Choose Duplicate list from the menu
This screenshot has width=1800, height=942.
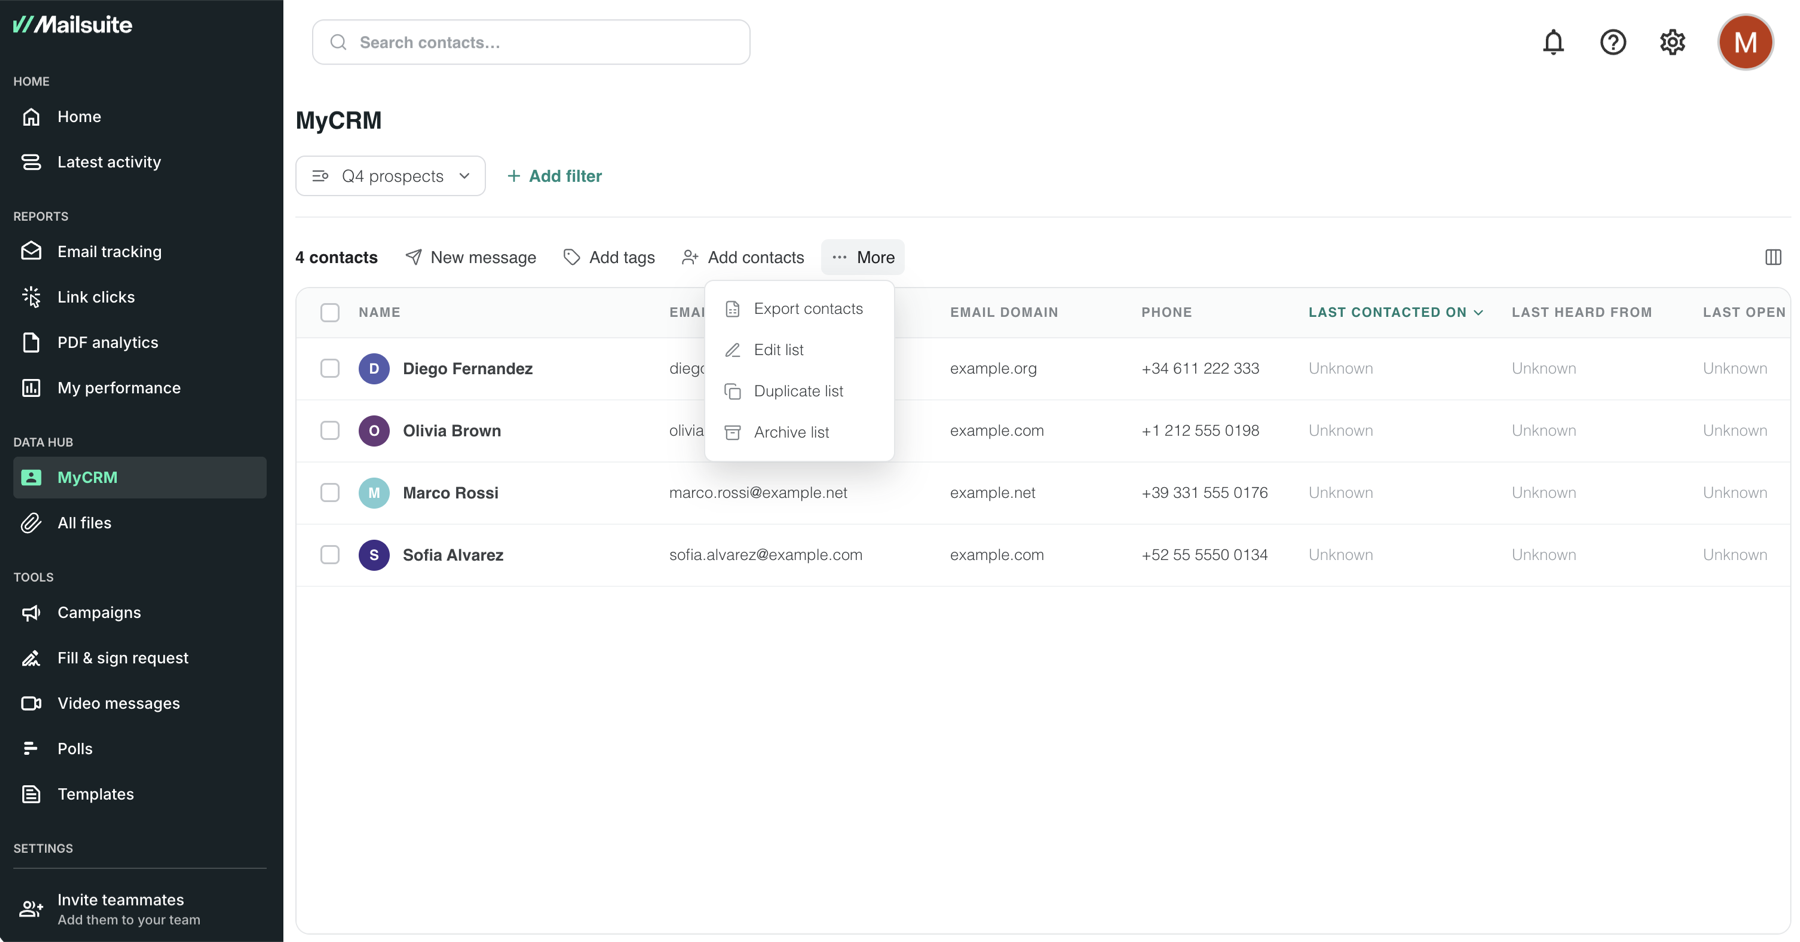799,391
